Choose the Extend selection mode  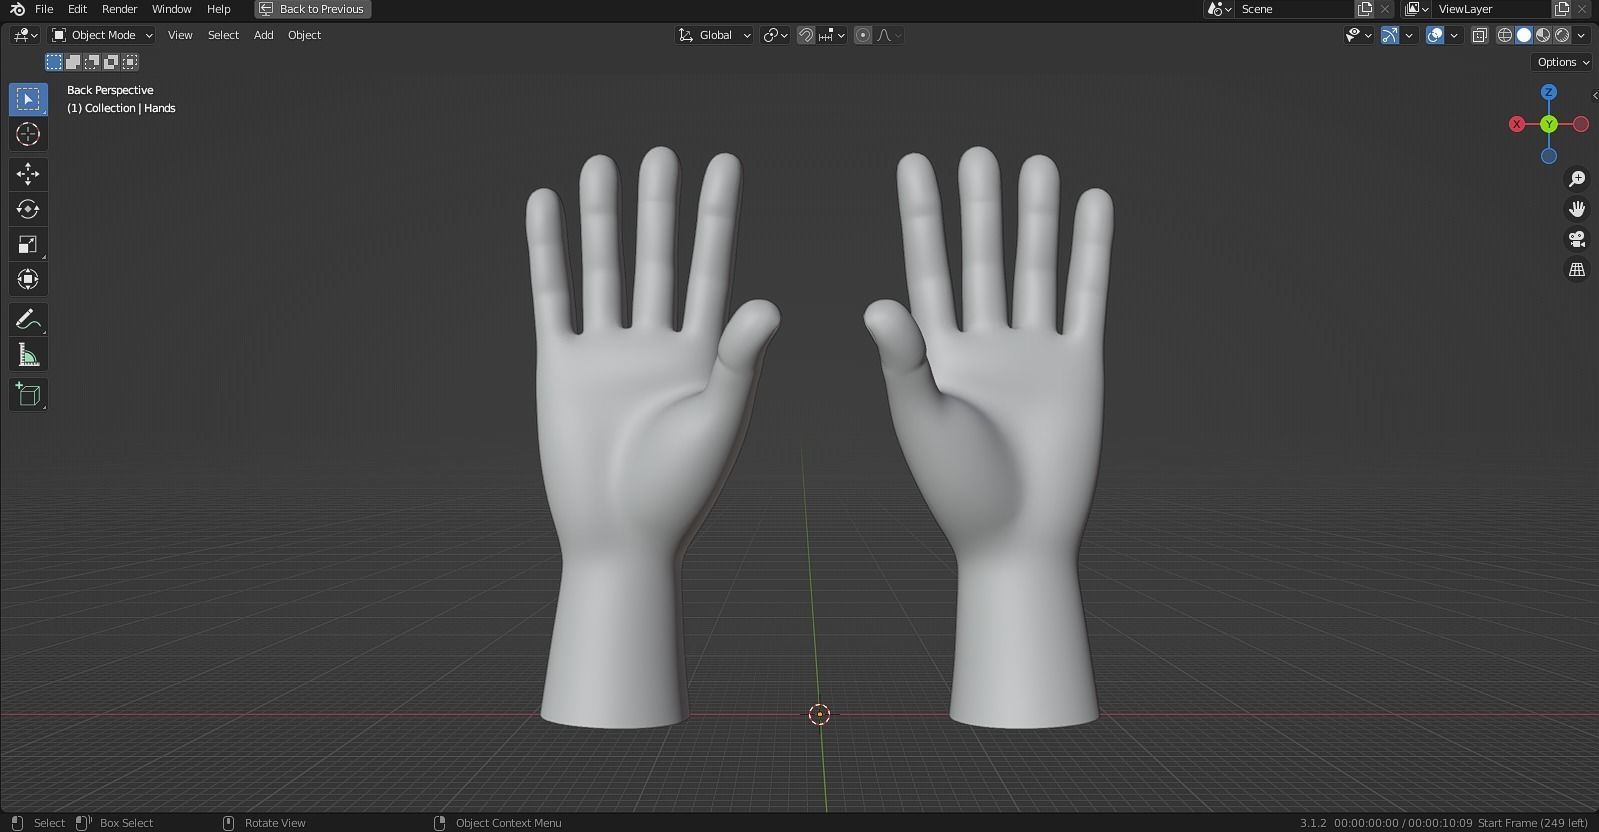73,62
